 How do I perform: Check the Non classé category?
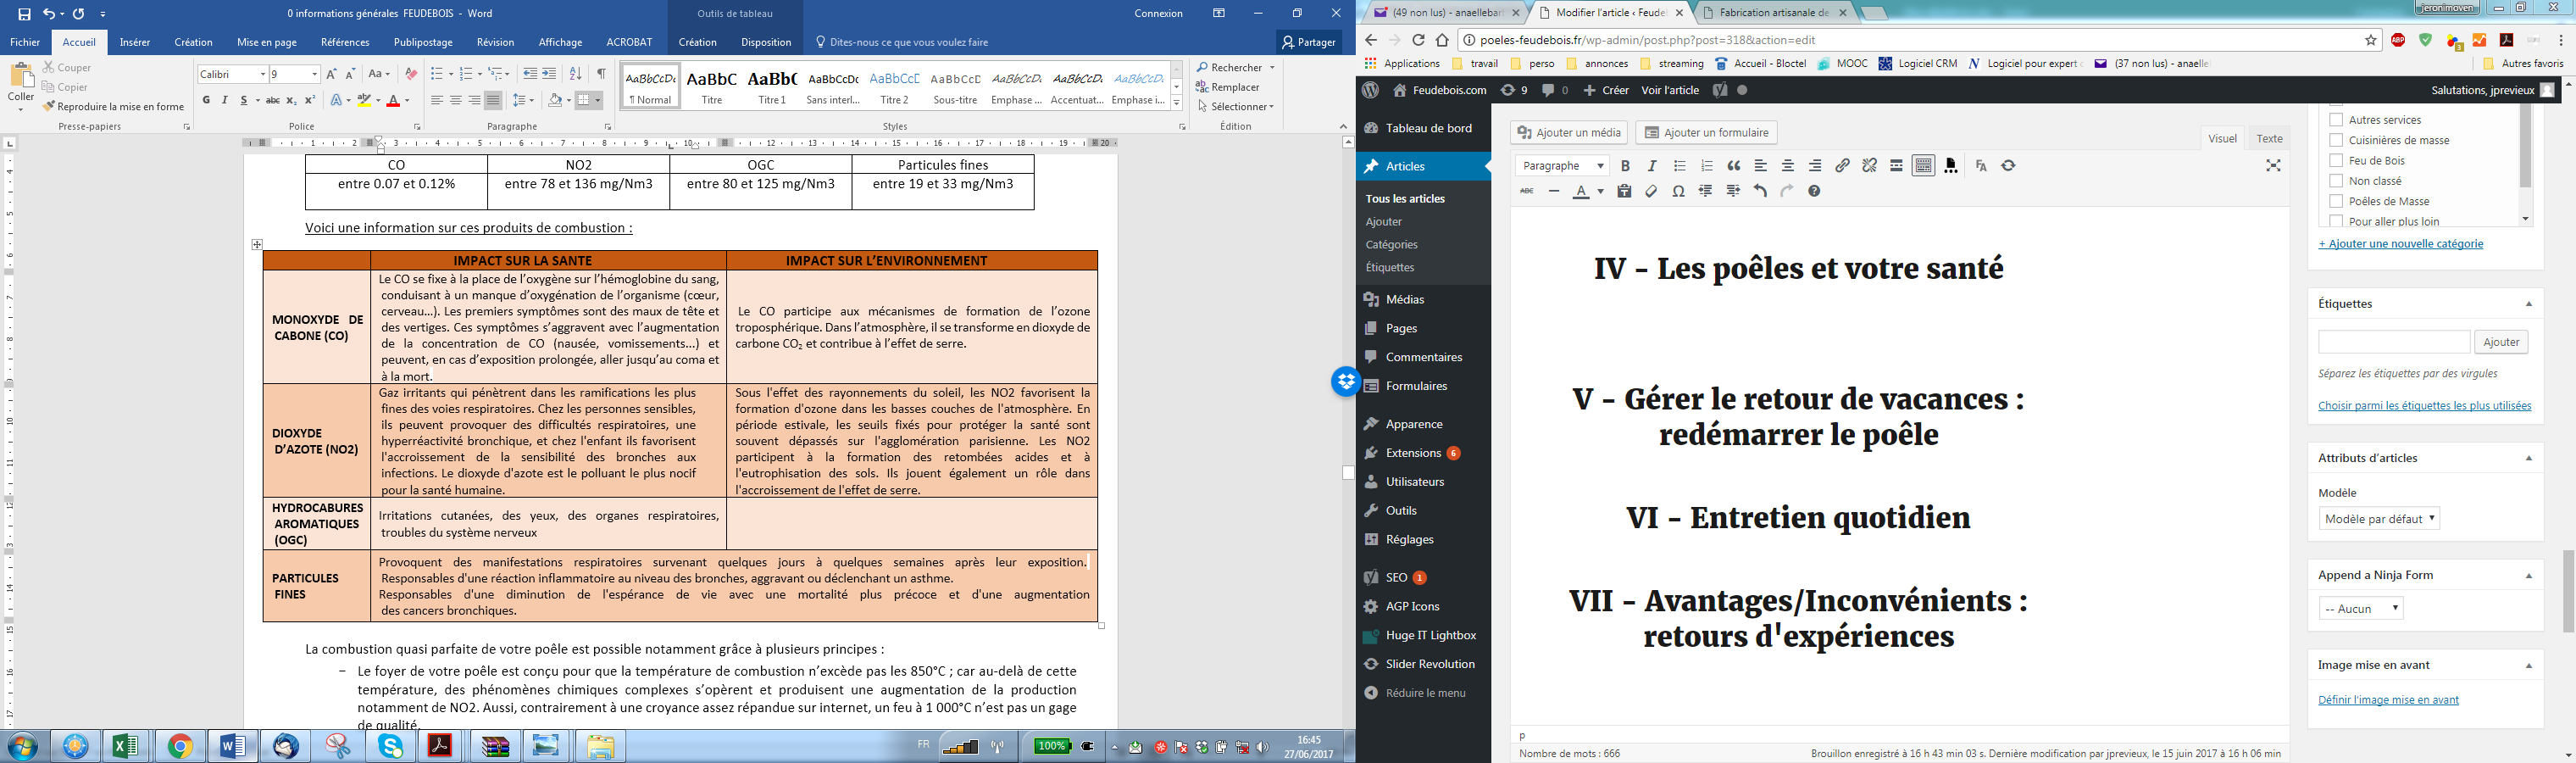pyautogui.click(x=2336, y=181)
